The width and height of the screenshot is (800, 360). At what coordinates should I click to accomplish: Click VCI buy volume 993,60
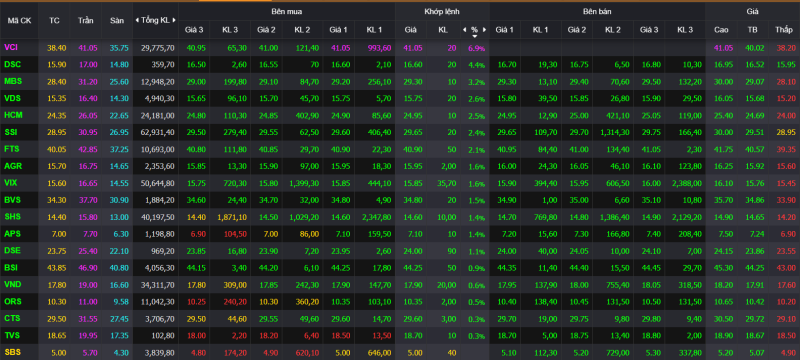pyautogui.click(x=380, y=48)
